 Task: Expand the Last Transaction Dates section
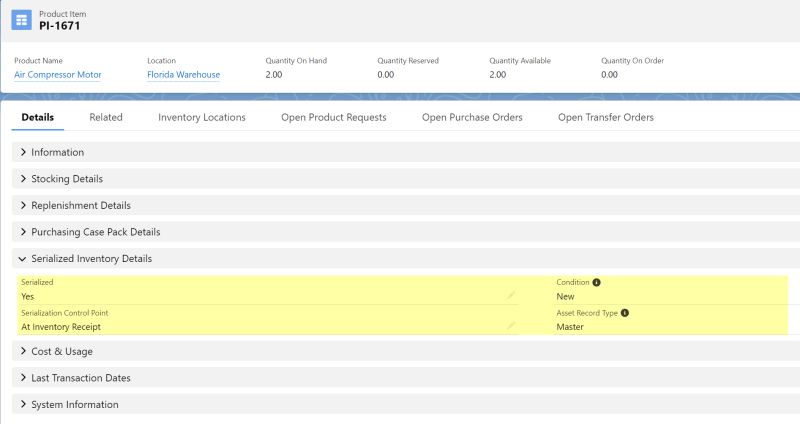[x=406, y=378]
